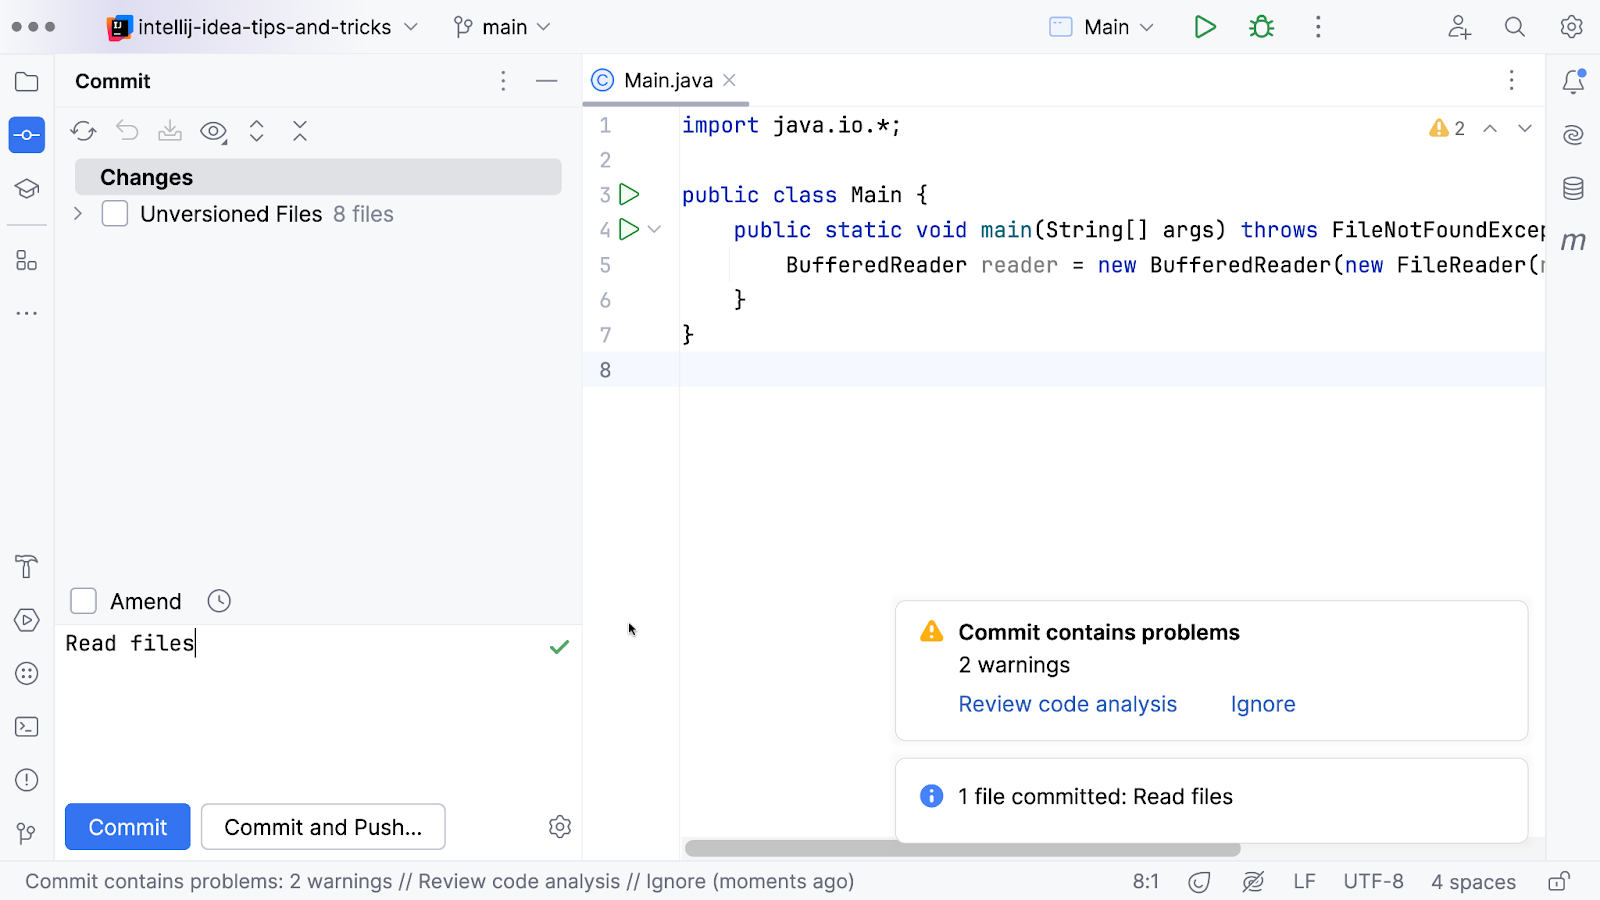This screenshot has width=1600, height=900.
Task: Check the Unversioned Files checkbox
Action: 115,214
